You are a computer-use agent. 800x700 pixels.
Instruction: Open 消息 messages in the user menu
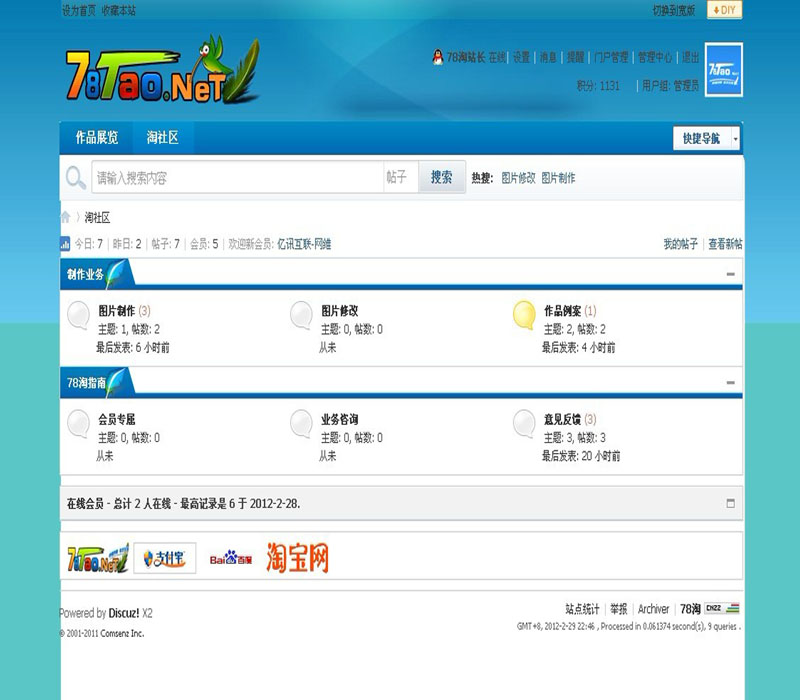pos(548,57)
